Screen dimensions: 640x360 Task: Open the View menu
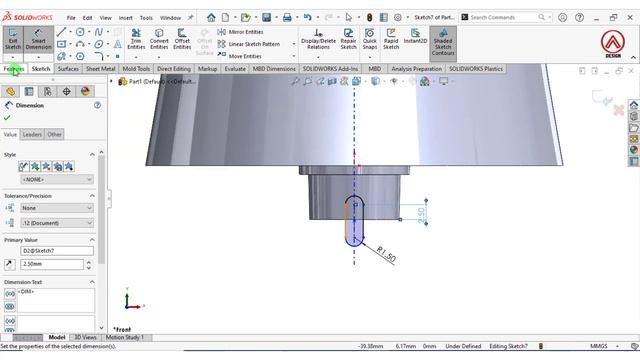[x=105, y=18]
